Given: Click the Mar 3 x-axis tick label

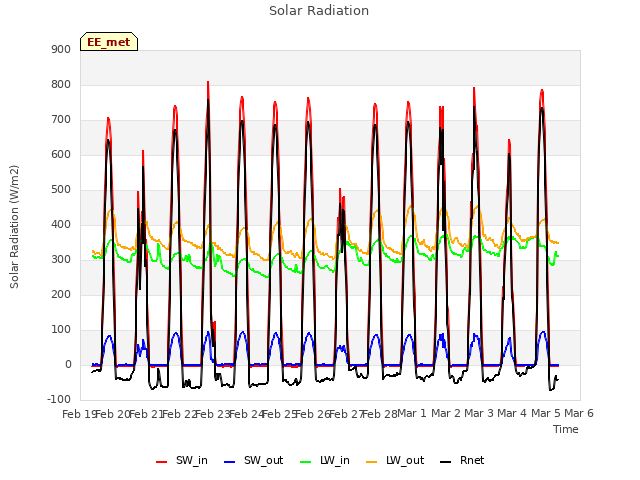Looking at the screenshot, I should (x=479, y=414).
